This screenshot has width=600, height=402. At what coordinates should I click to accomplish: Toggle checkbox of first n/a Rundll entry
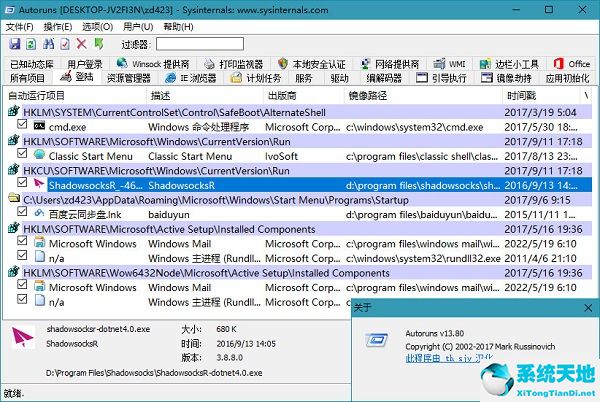[22, 255]
